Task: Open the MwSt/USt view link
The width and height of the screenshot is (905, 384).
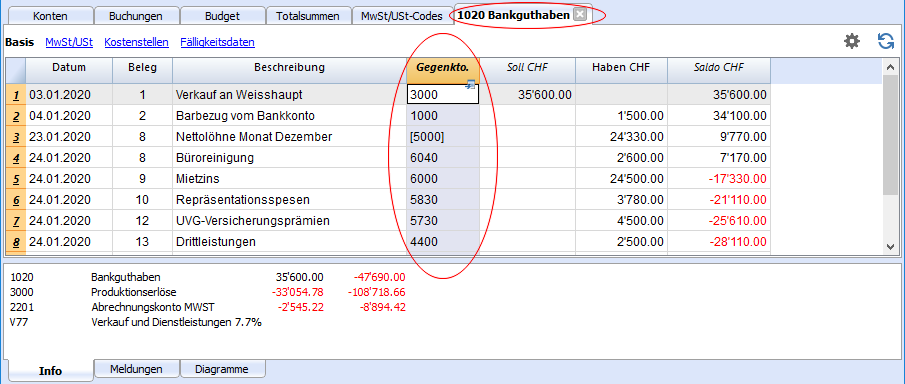Action: click(x=69, y=42)
